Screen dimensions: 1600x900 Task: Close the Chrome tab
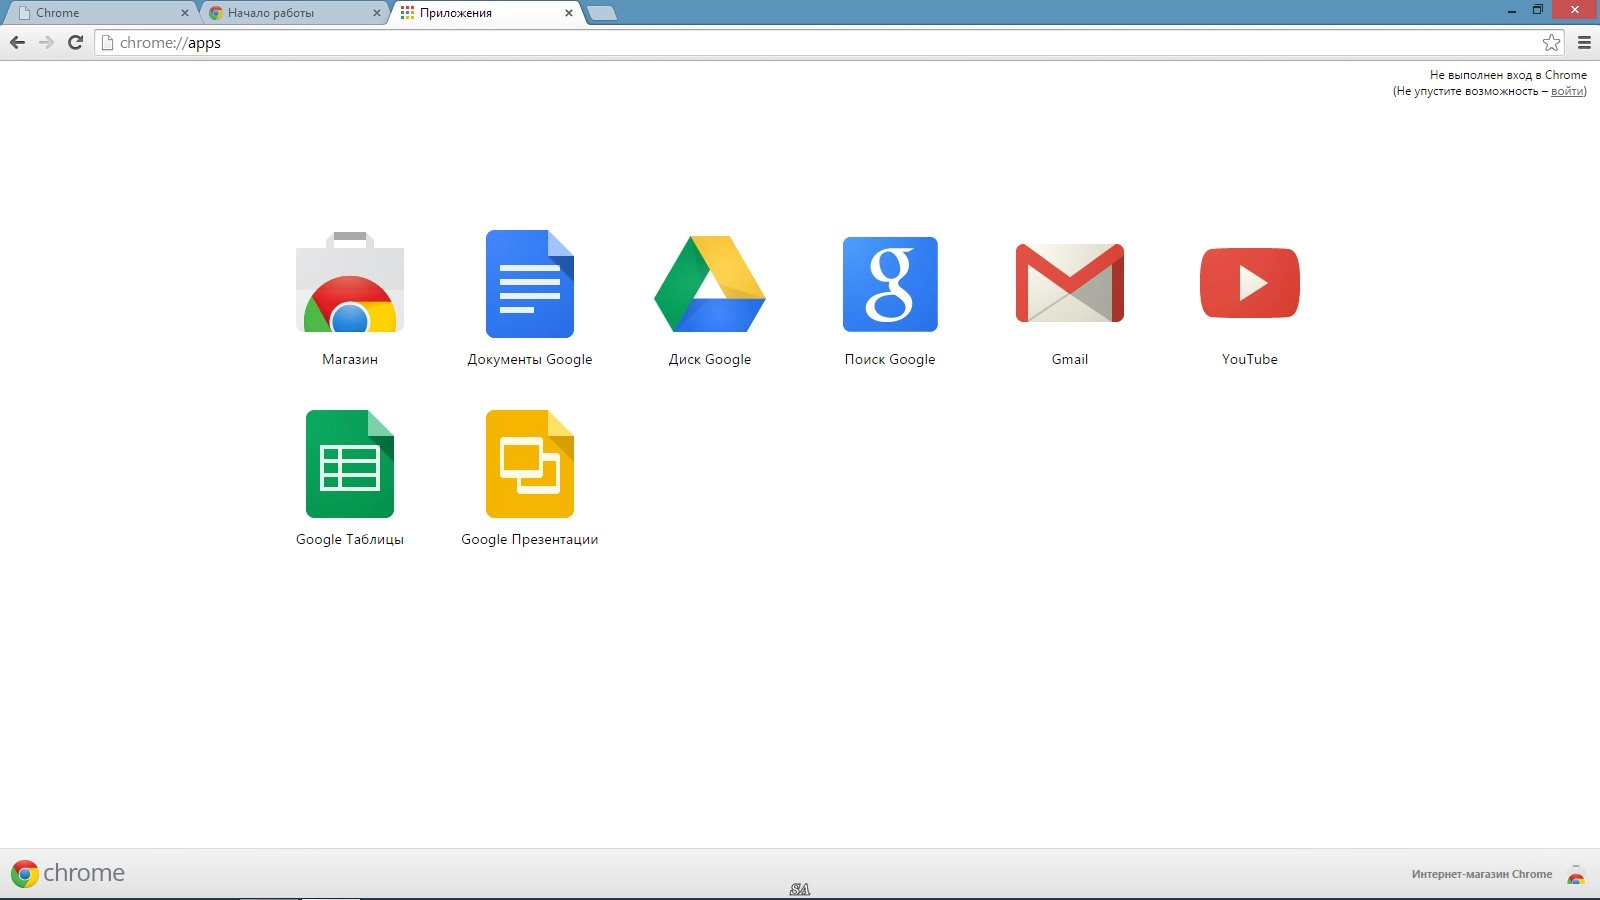pyautogui.click(x=184, y=13)
